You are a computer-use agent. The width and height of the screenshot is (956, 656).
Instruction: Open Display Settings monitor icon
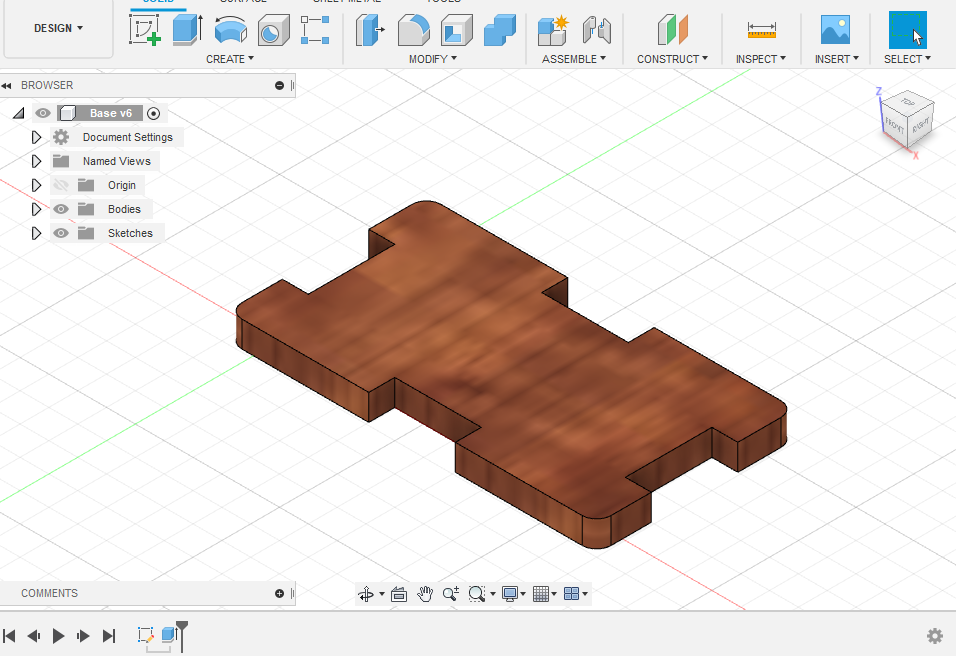pos(510,594)
